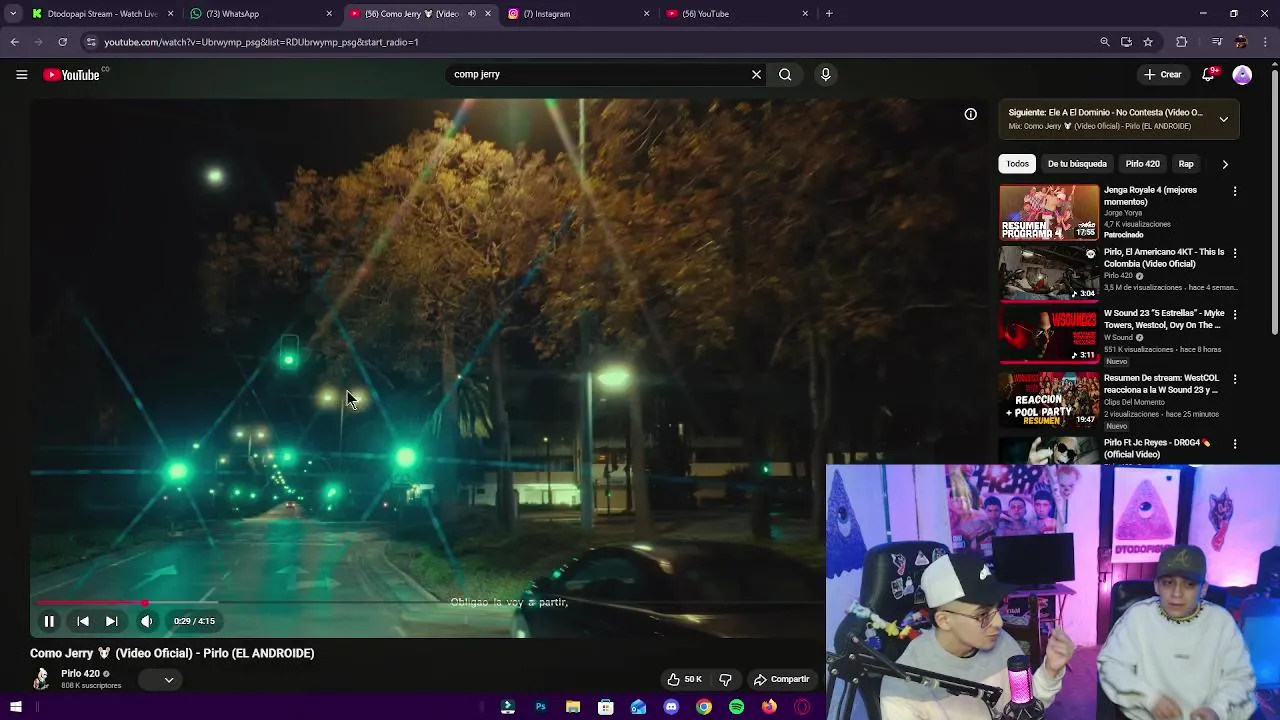Open Pirlo Ft Jc Reyes DROG4 title
This screenshot has width=1280, height=720.
pos(1157,449)
